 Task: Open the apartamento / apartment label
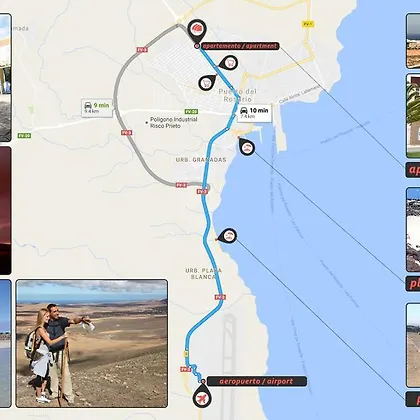click(x=240, y=46)
